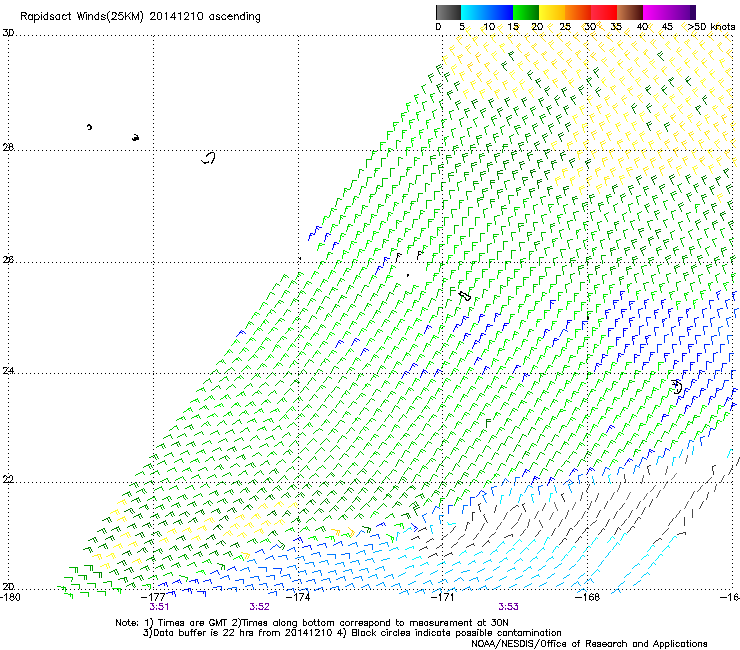
Task: Click the -177 longitude axis label
Action: coord(154,597)
